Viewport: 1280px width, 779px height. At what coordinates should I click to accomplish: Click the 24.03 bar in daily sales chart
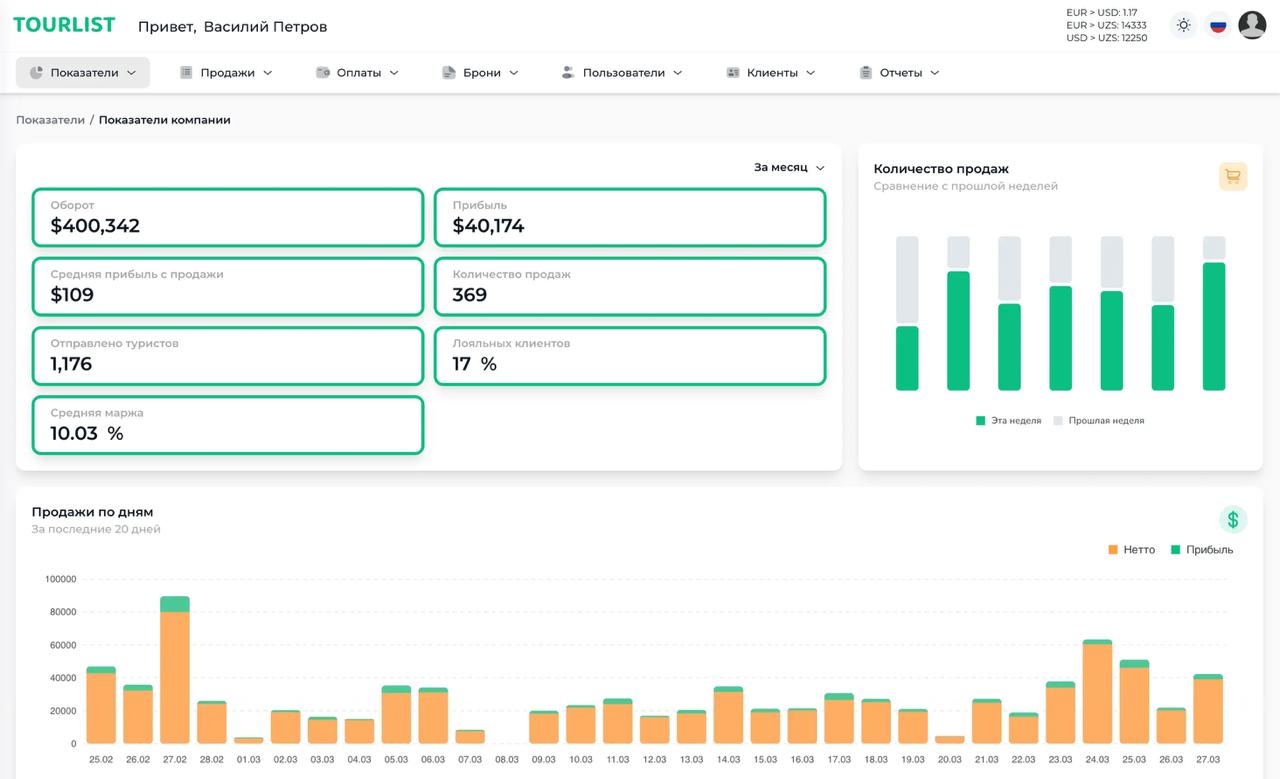click(1097, 692)
